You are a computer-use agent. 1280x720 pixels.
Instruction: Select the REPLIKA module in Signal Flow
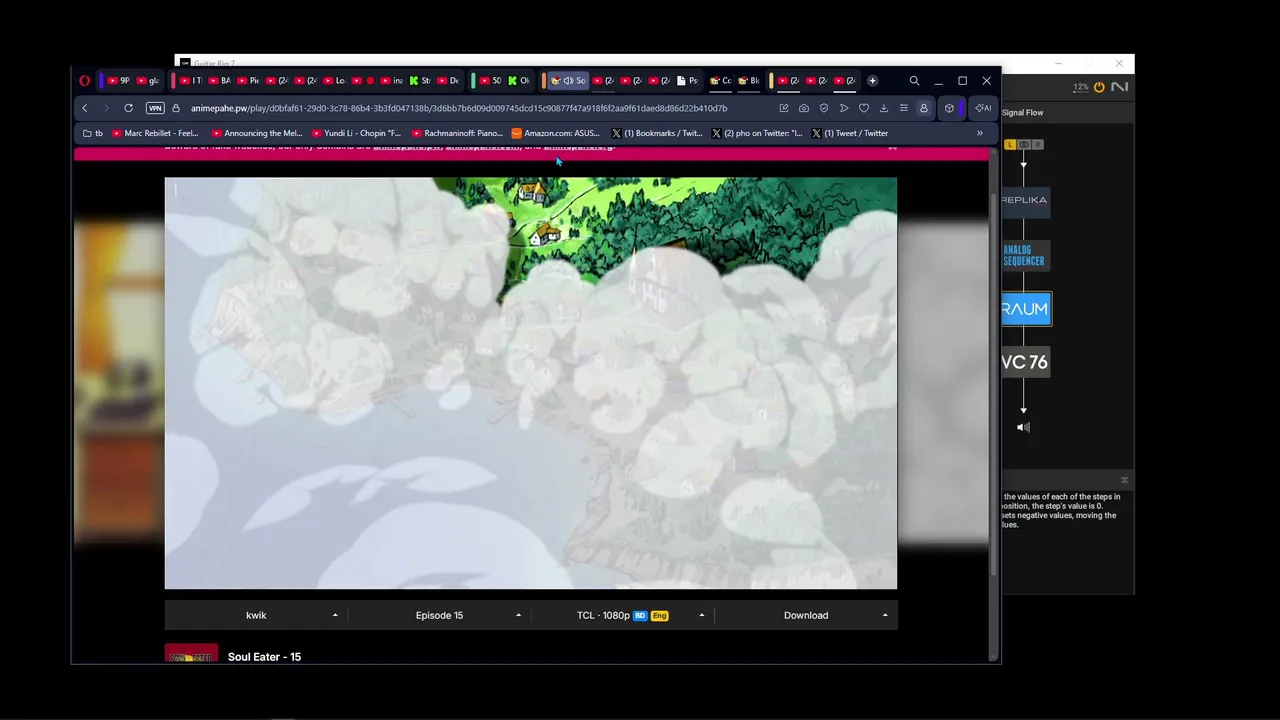tap(1024, 200)
